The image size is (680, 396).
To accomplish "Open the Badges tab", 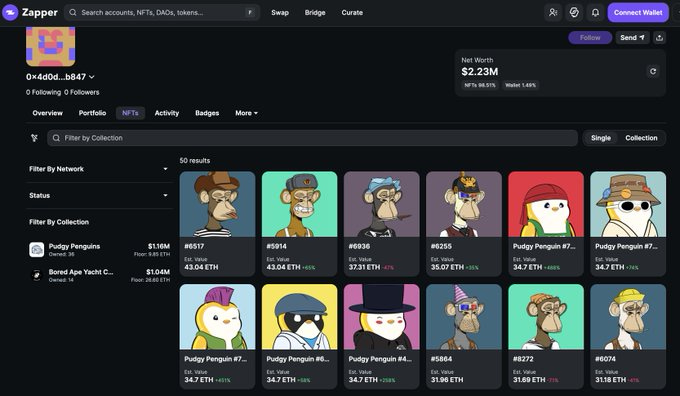I will click(x=207, y=113).
